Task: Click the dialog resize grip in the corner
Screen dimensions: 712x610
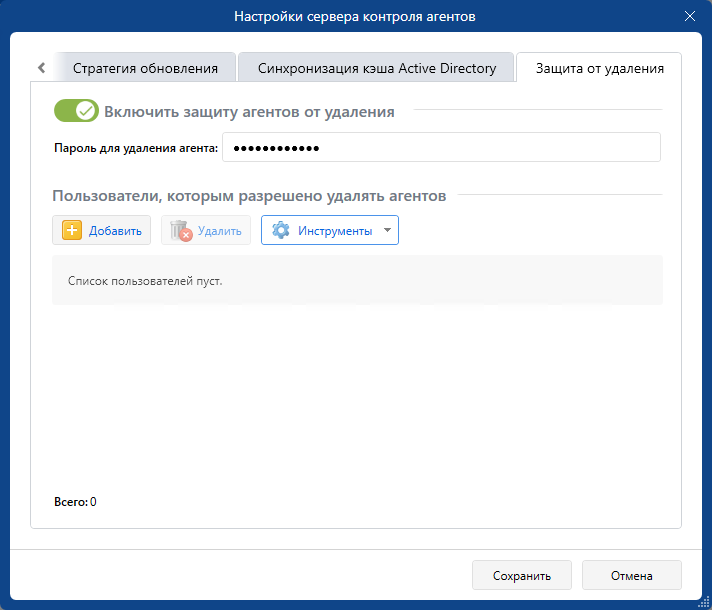Action: [704, 602]
